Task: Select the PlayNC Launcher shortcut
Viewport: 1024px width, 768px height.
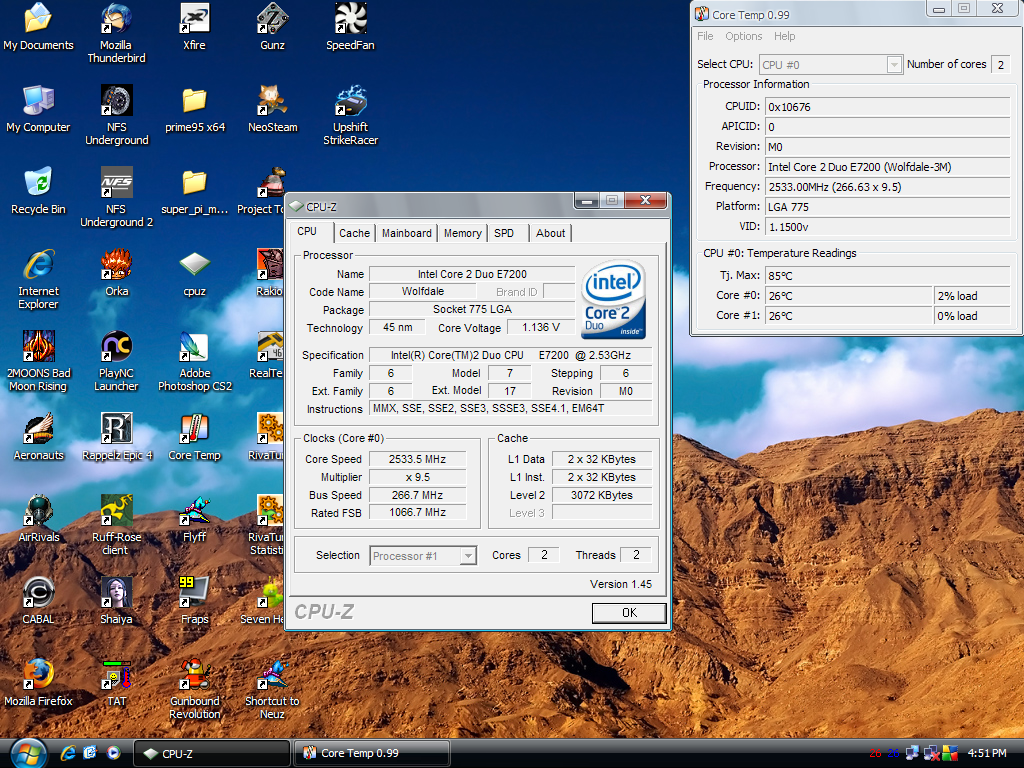Action: [116, 362]
